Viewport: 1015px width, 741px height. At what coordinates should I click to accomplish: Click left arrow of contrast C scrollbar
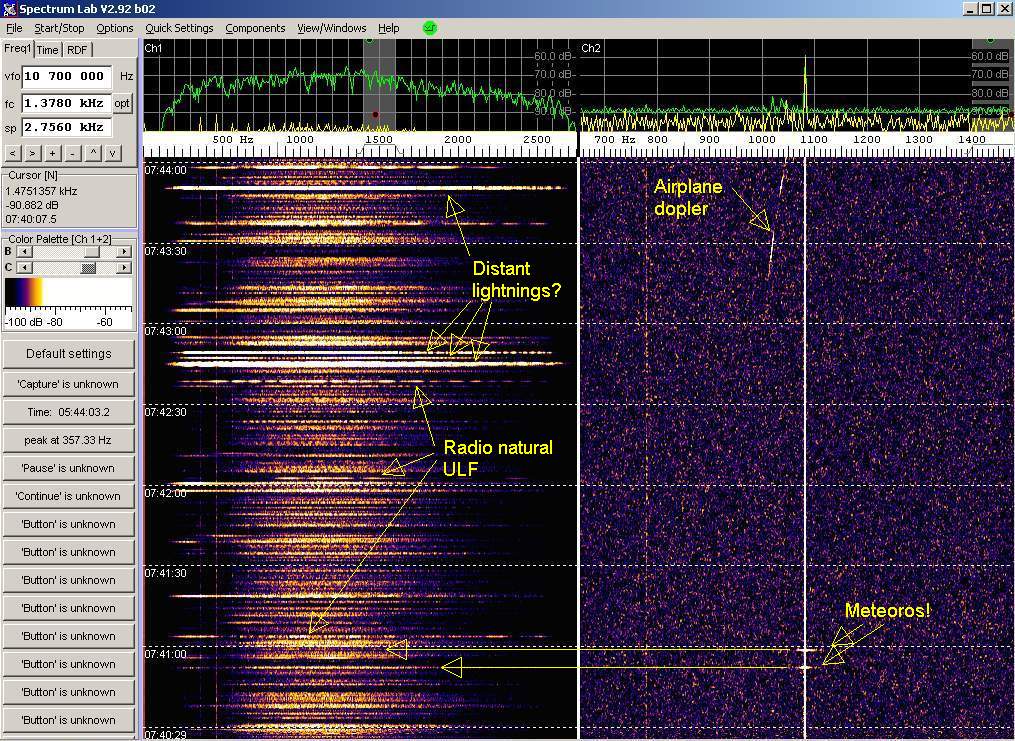click(24, 267)
